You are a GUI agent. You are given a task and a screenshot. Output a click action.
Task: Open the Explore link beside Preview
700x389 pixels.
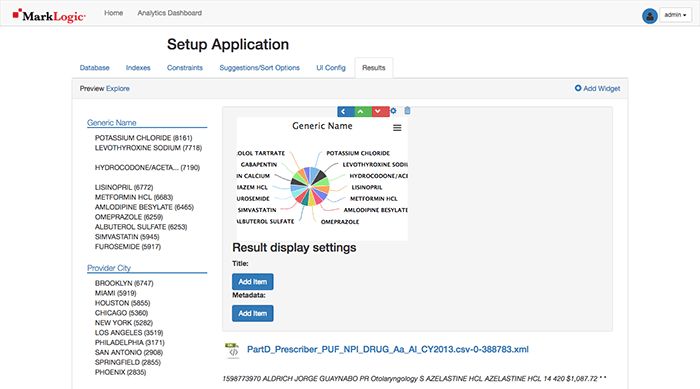click(x=118, y=88)
